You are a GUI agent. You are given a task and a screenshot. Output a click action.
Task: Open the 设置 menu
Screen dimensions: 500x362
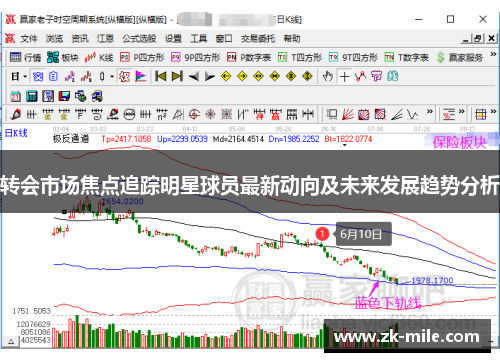pyautogui.click(x=173, y=39)
